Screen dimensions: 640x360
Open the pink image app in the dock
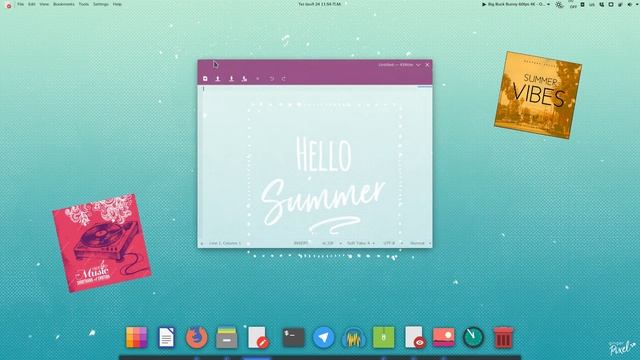tap(443, 337)
